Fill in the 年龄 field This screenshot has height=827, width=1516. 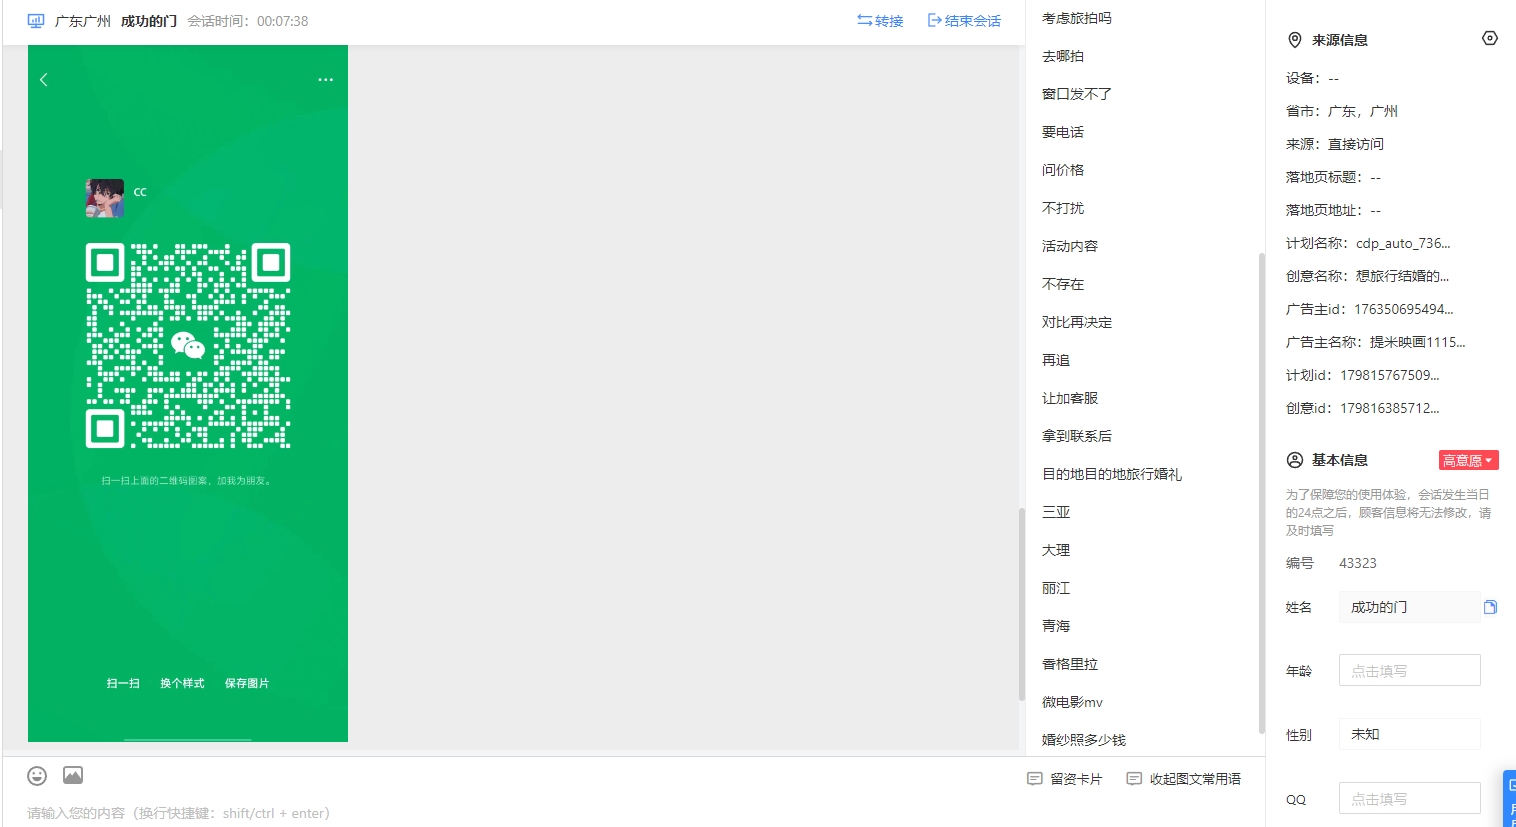pyautogui.click(x=1409, y=670)
